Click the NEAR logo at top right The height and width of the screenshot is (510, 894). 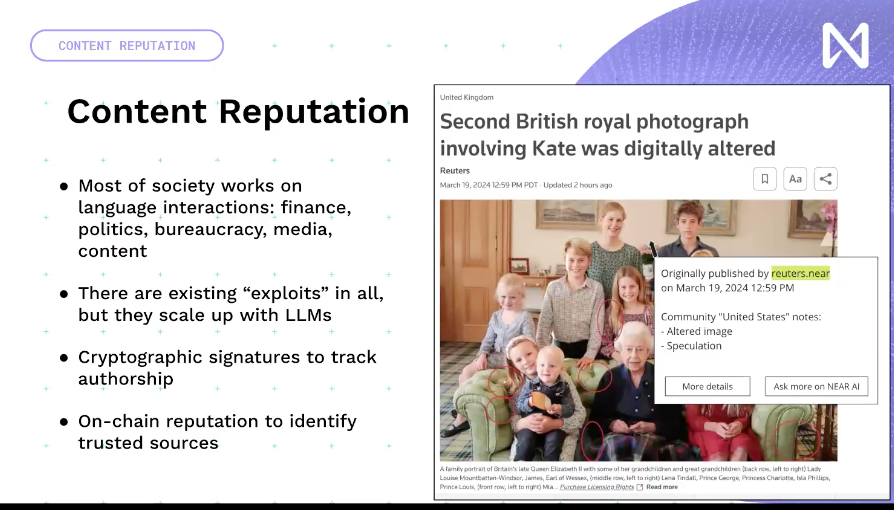[846, 46]
